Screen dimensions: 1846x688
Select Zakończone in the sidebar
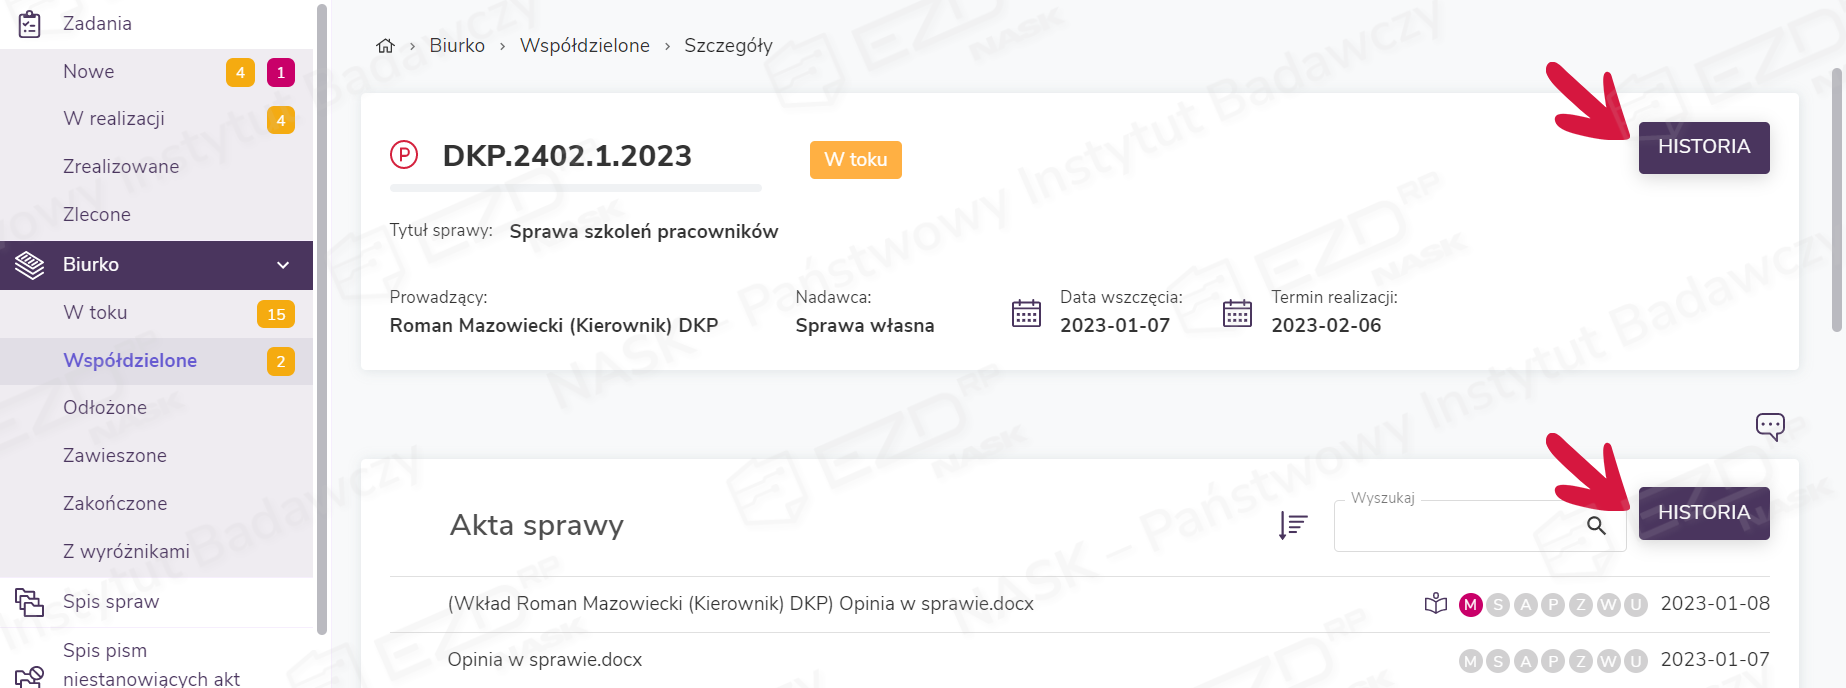115,504
